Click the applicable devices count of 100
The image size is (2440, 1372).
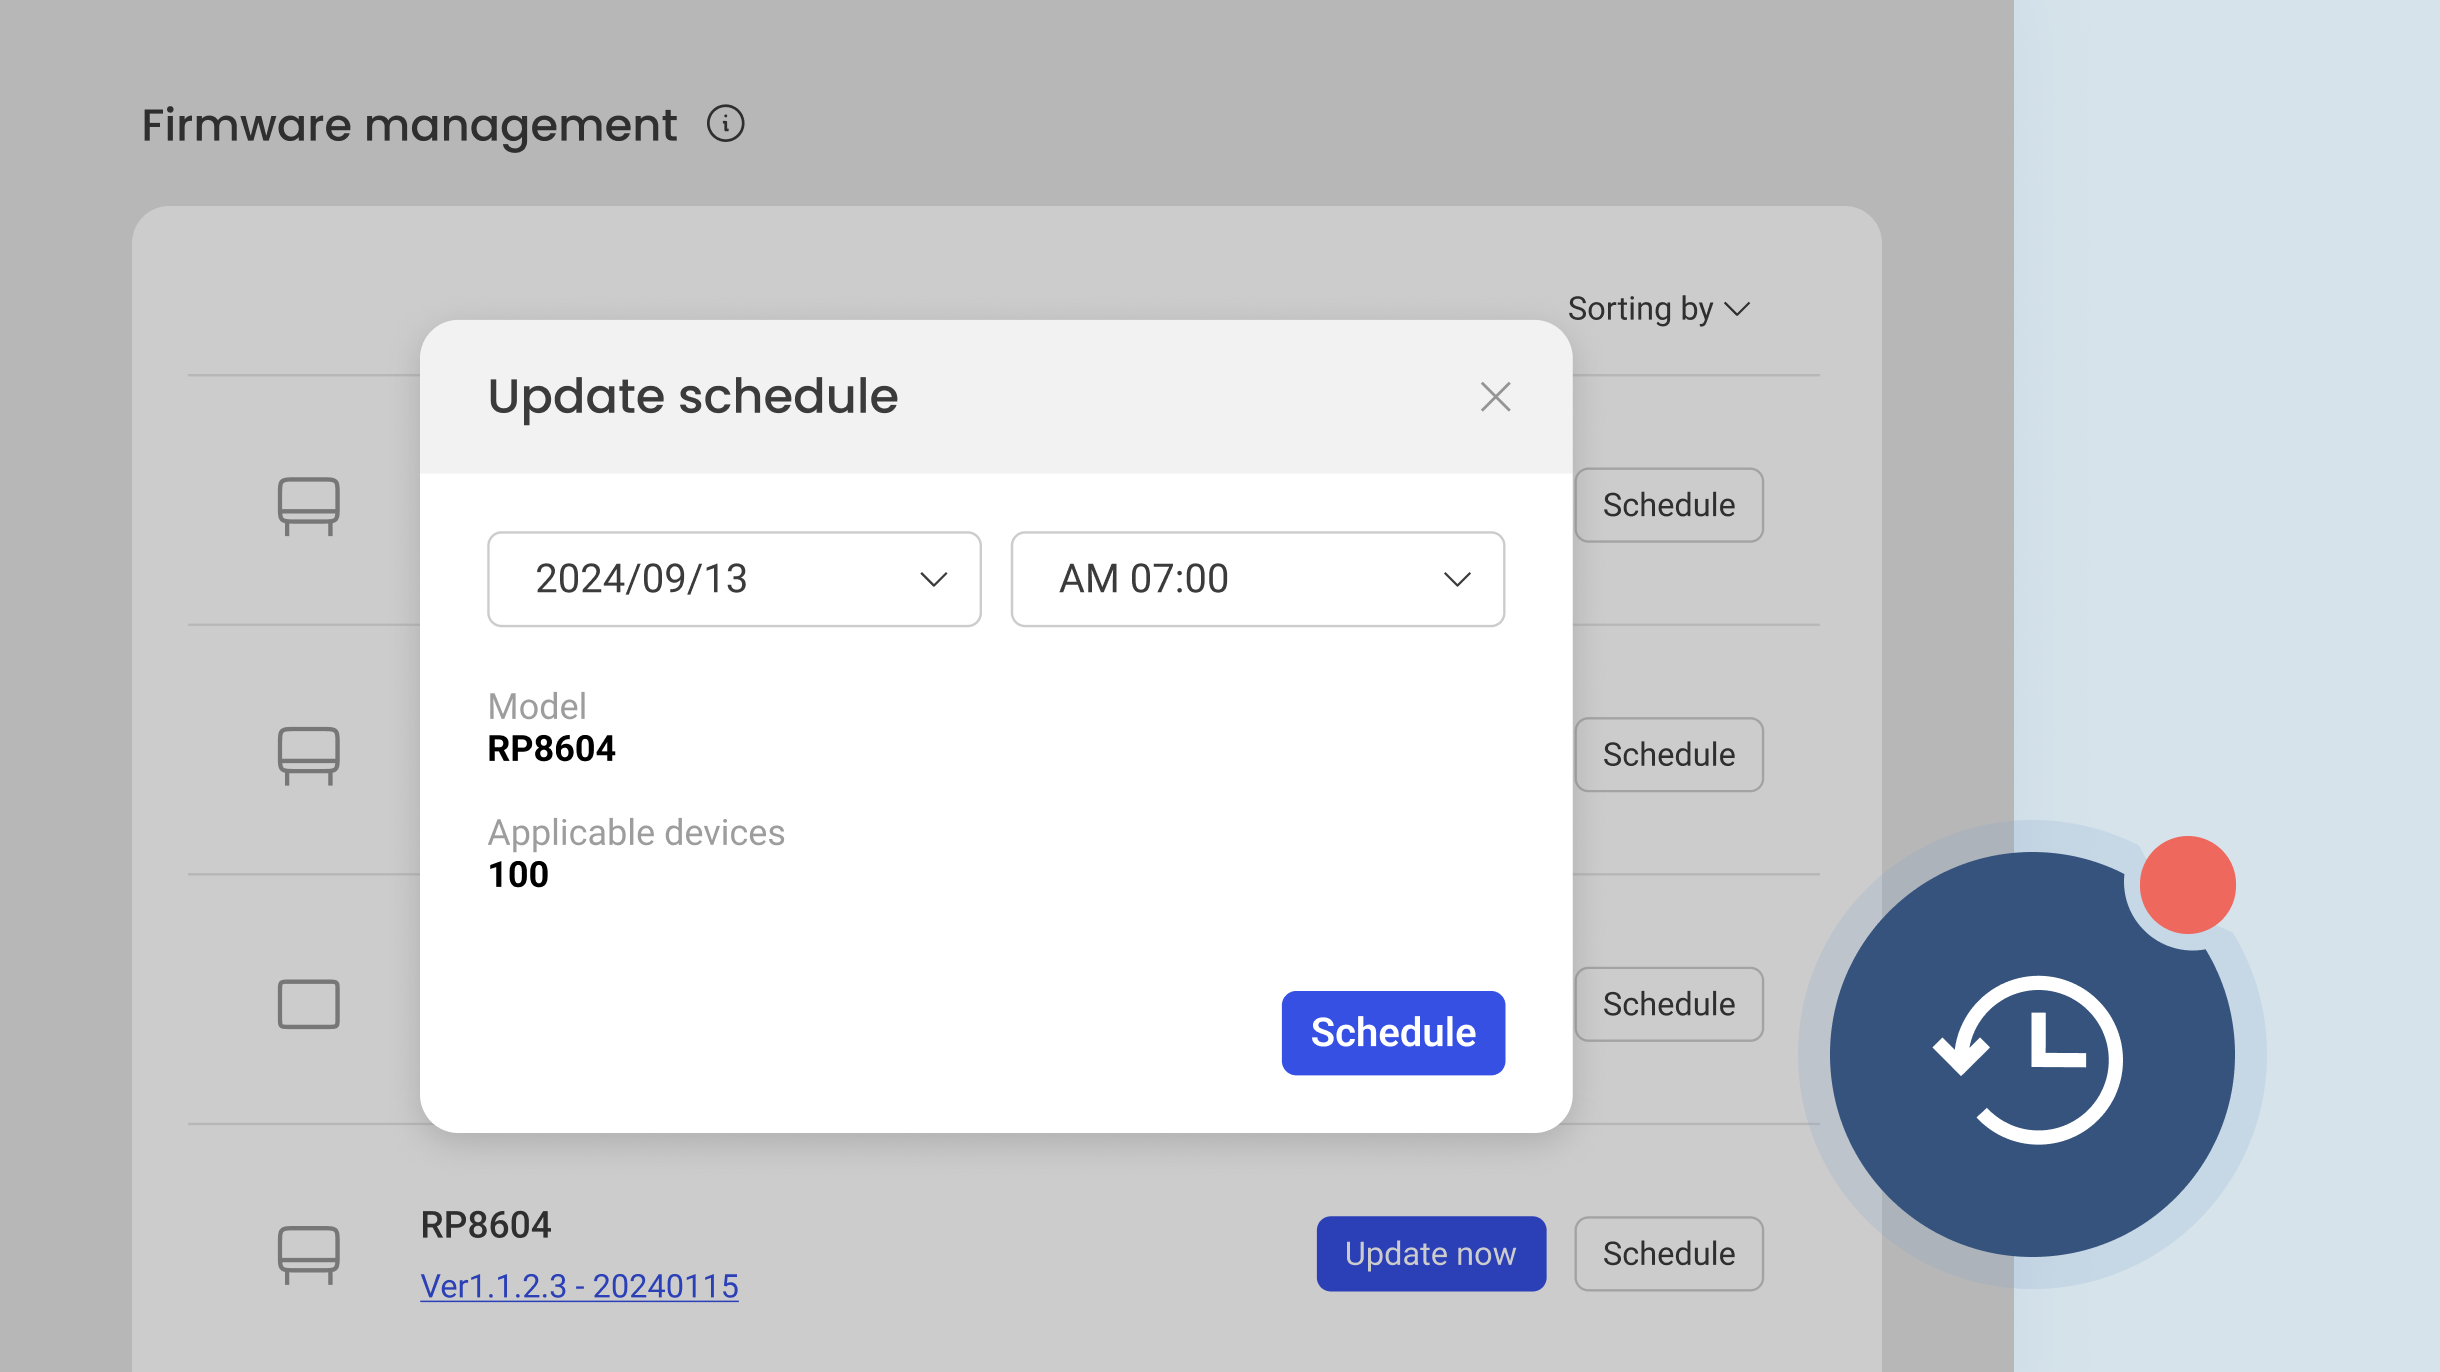tap(518, 874)
